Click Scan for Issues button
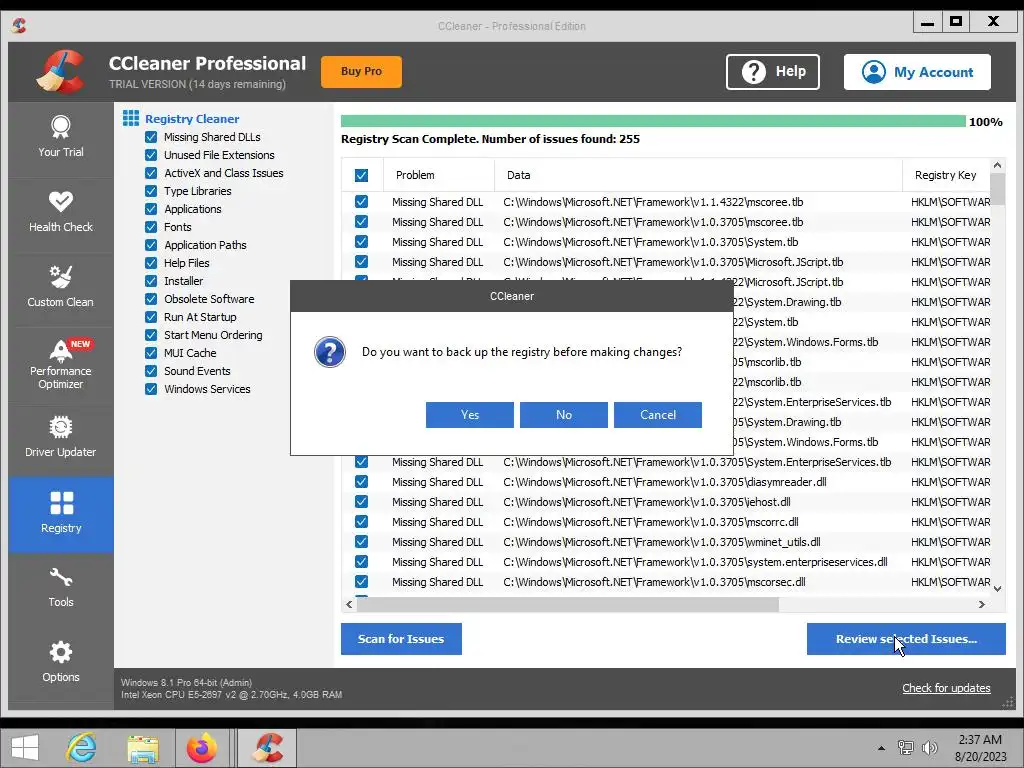This screenshot has width=1024, height=768. point(401,639)
